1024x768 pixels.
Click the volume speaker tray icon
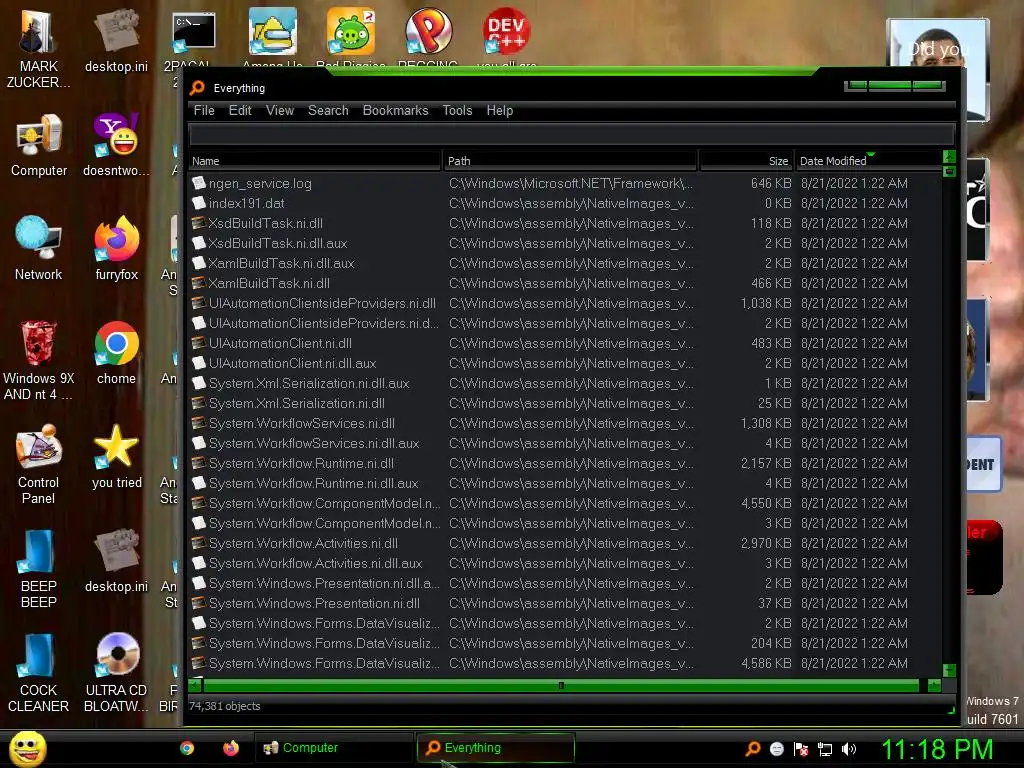tap(848, 749)
